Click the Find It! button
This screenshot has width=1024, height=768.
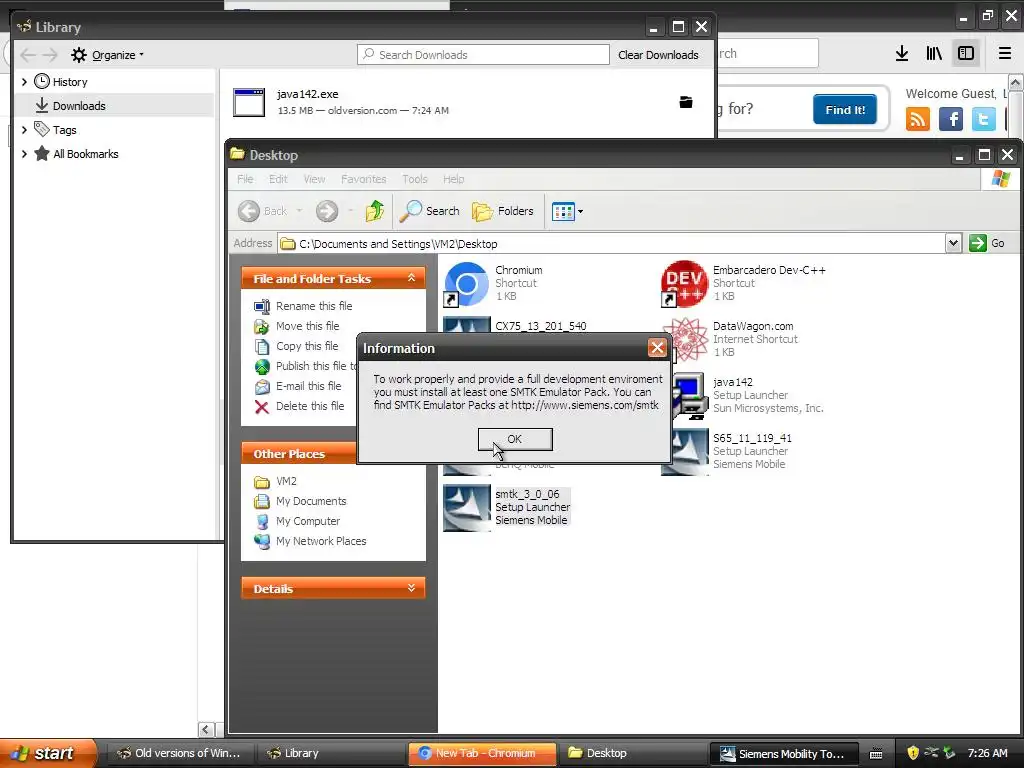(x=845, y=110)
